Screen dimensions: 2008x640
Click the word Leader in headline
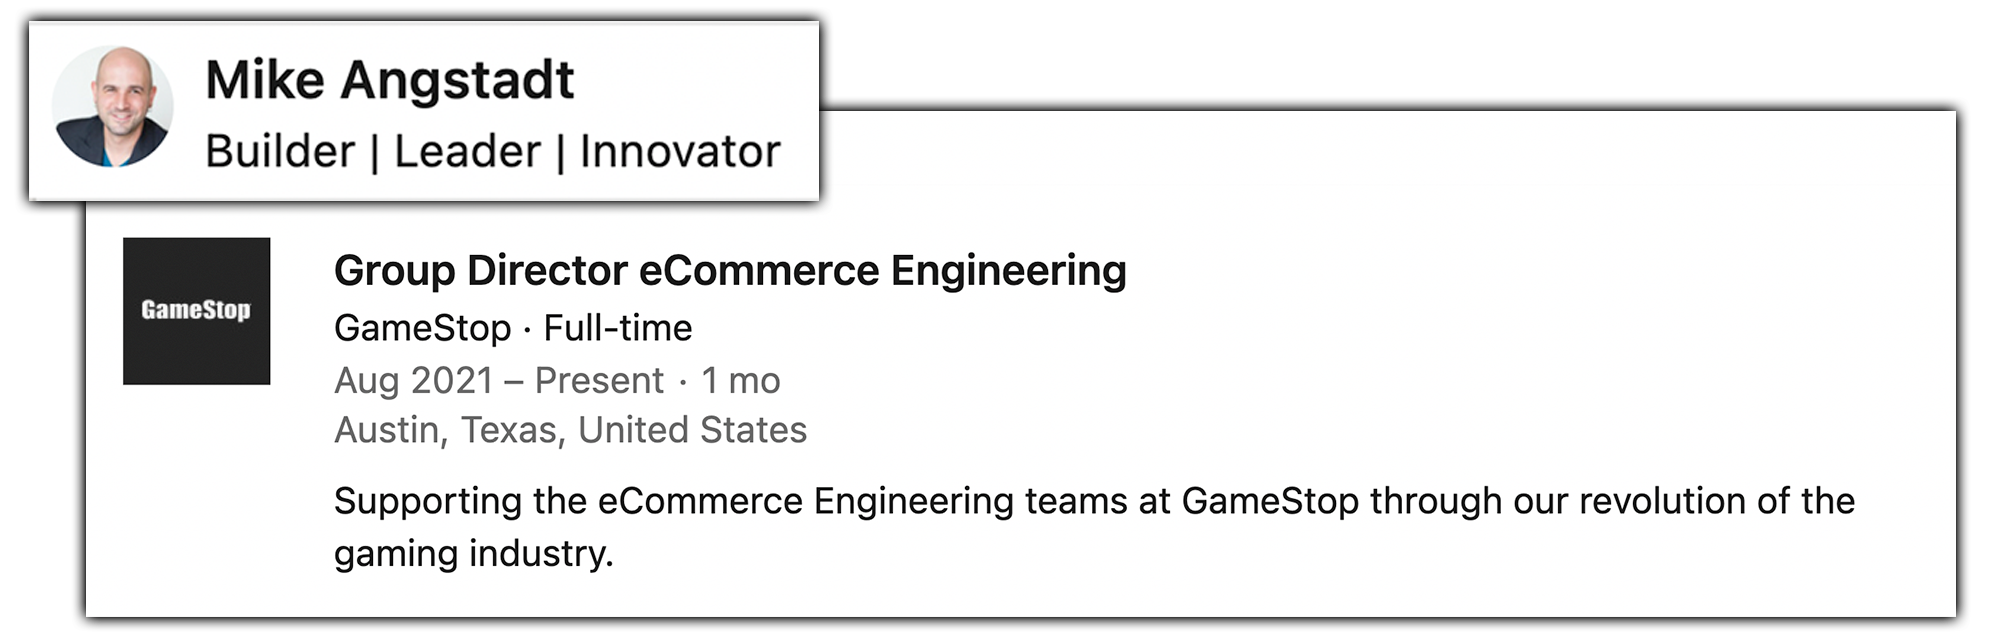[x=467, y=152]
